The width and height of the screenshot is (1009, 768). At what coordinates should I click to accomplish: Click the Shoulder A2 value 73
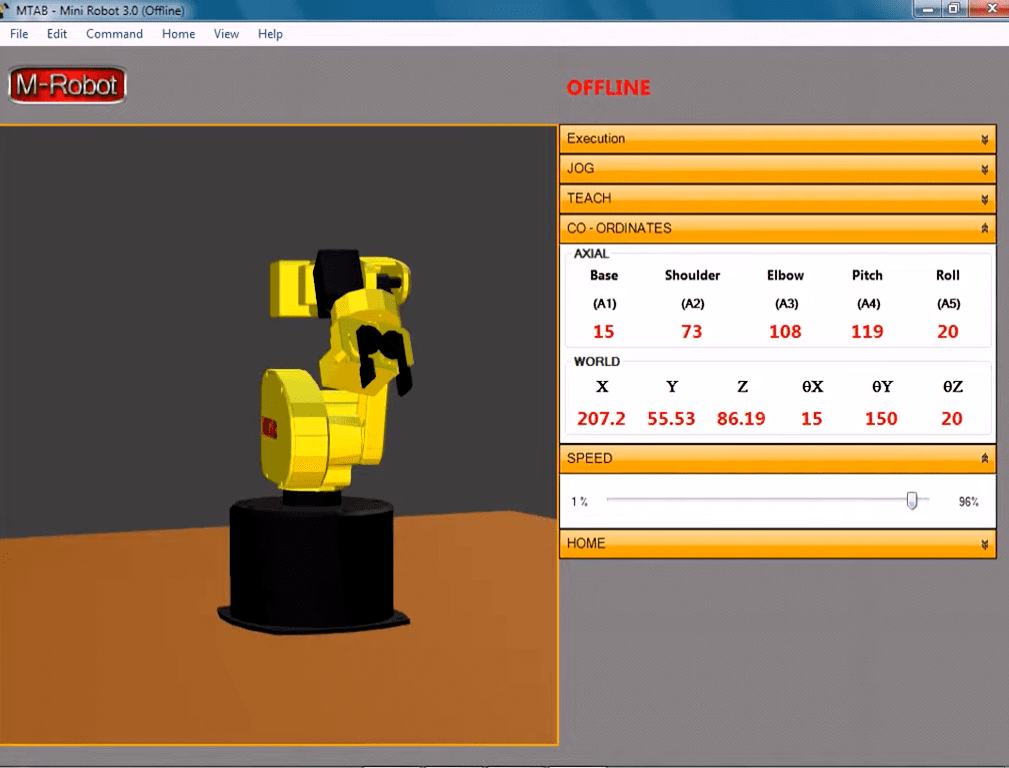(x=692, y=332)
